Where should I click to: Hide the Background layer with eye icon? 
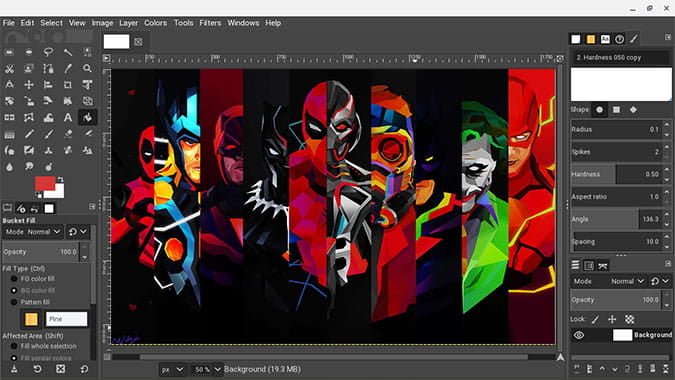579,335
